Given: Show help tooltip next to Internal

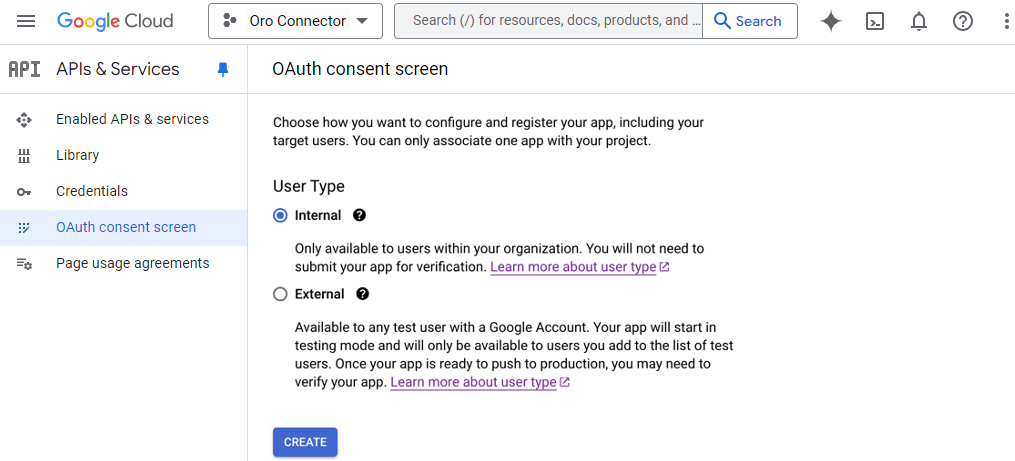Looking at the screenshot, I should [360, 215].
